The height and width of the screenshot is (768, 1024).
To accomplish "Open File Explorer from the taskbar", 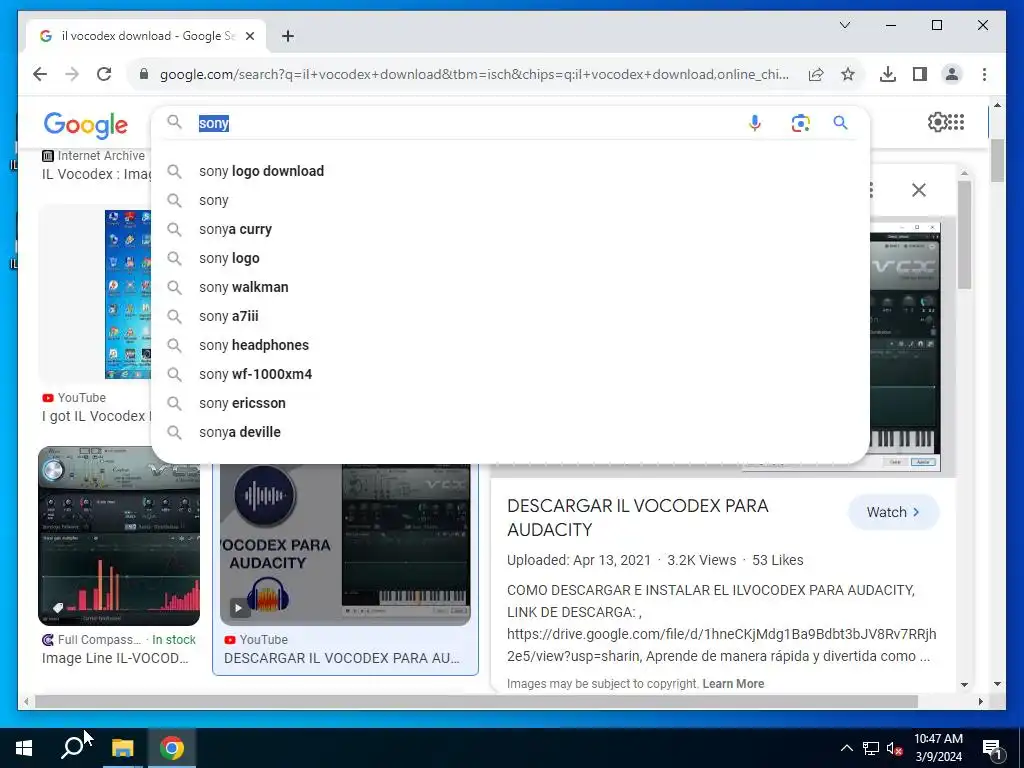I will pyautogui.click(x=122, y=748).
